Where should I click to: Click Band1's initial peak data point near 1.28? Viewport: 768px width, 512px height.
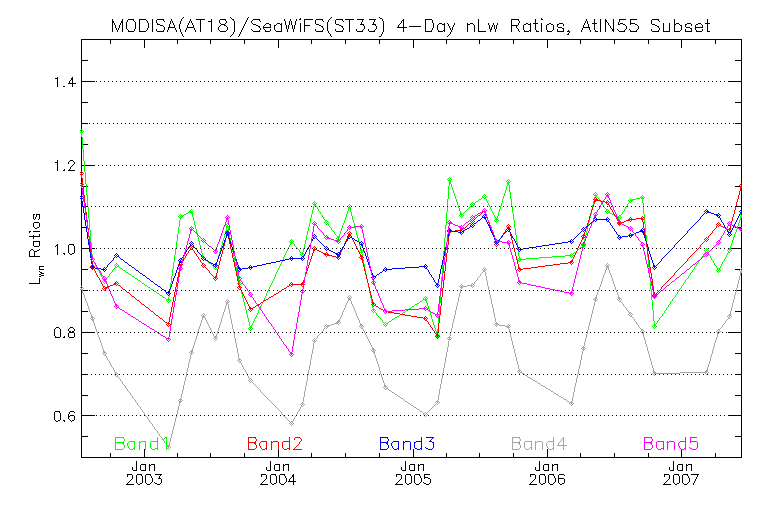click(82, 132)
